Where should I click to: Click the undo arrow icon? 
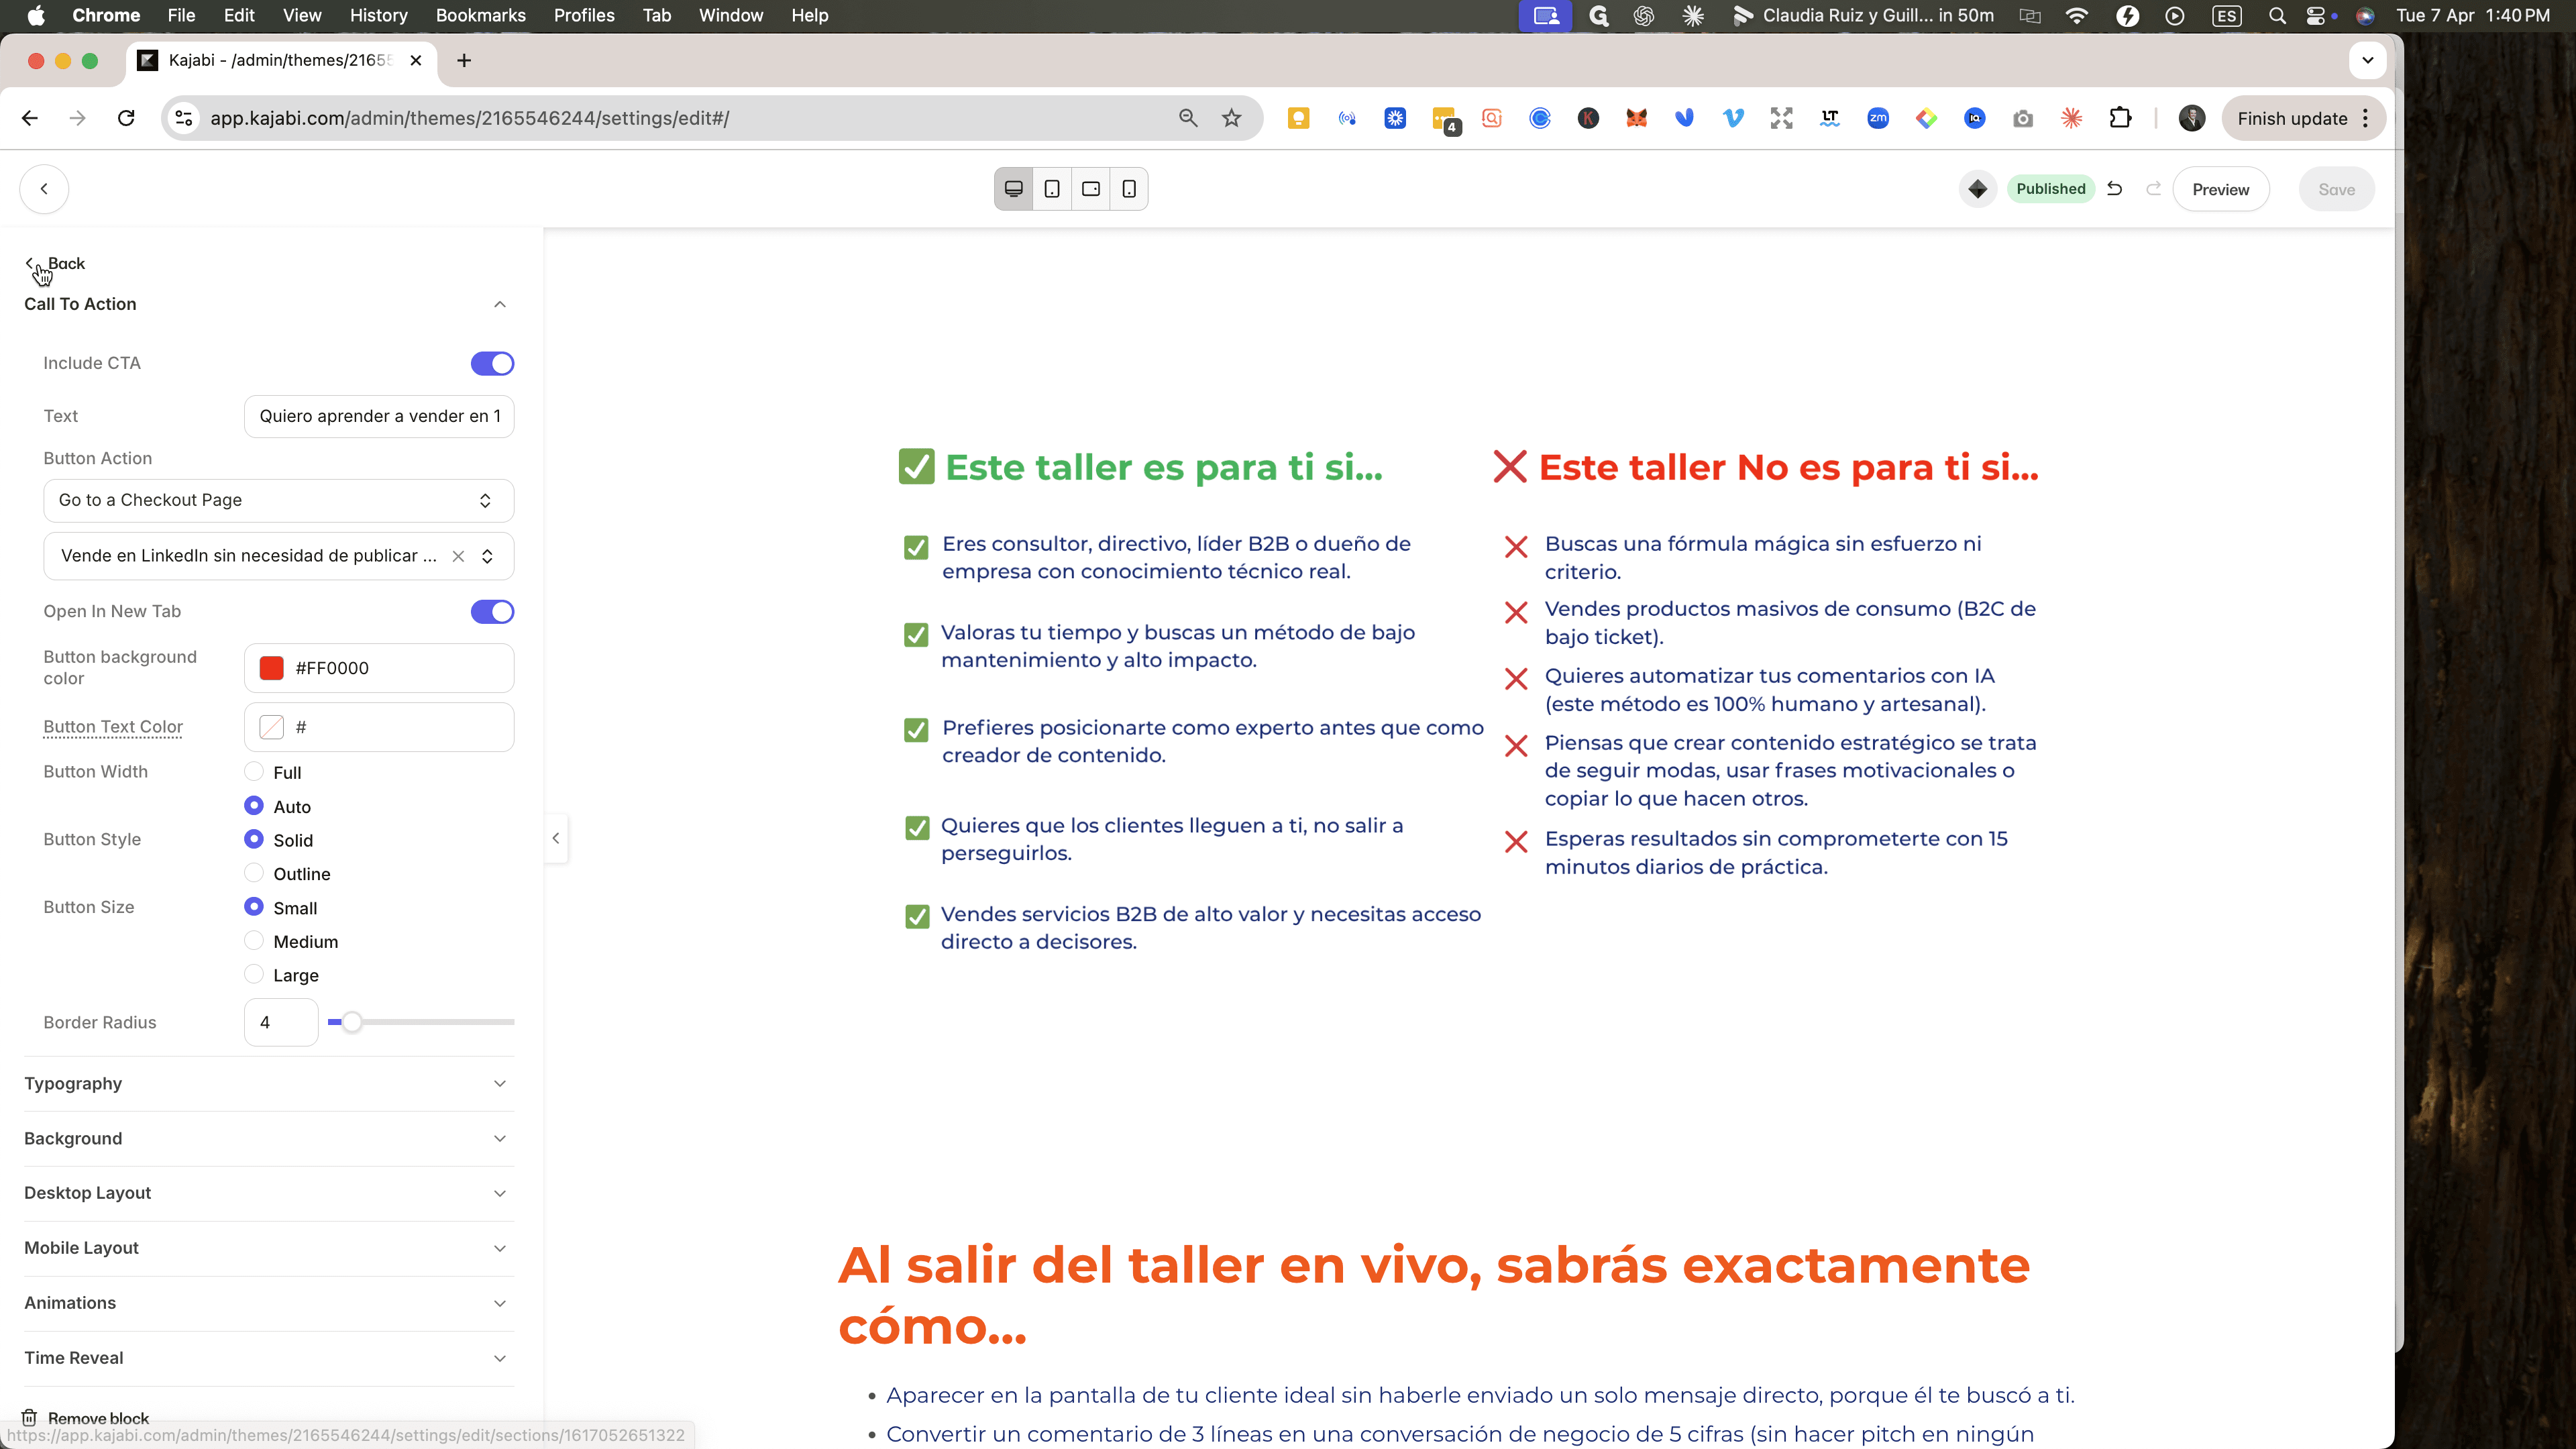2114,189
